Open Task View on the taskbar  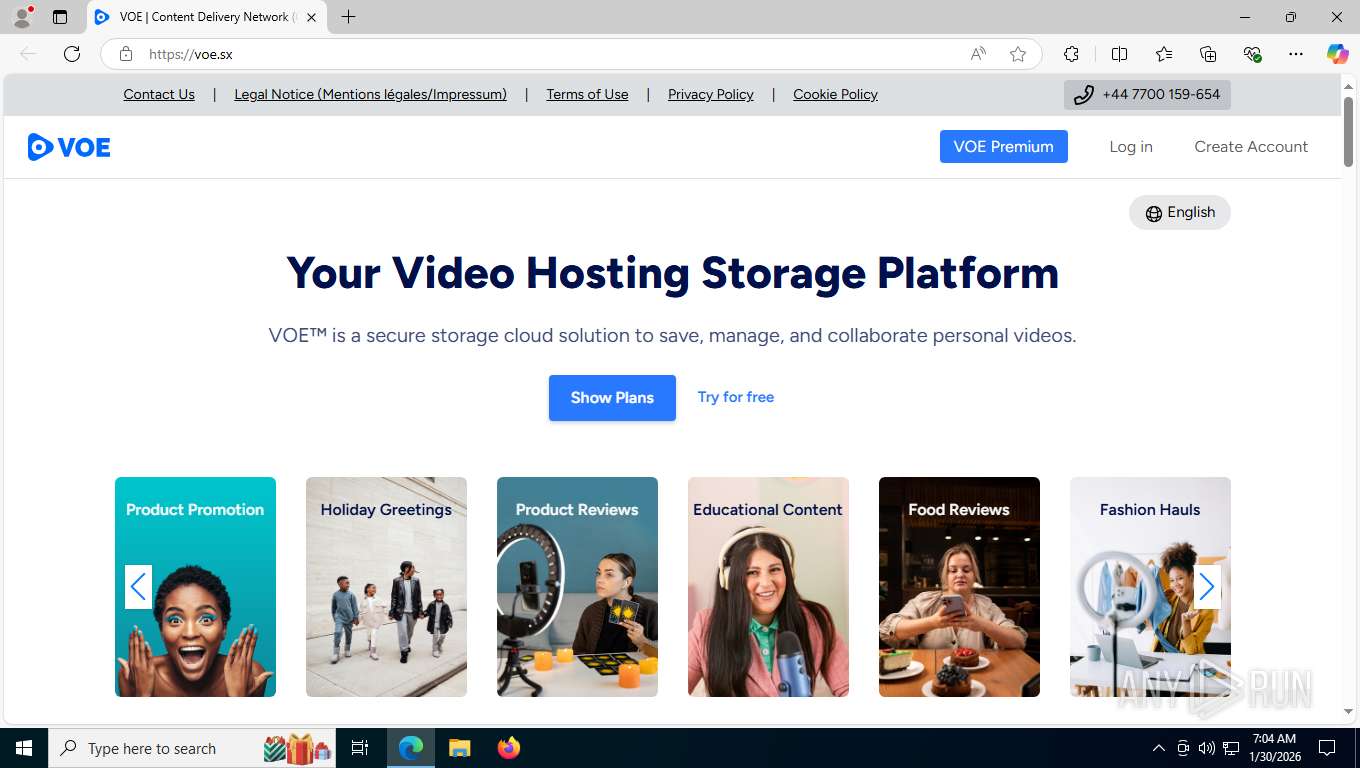point(360,748)
